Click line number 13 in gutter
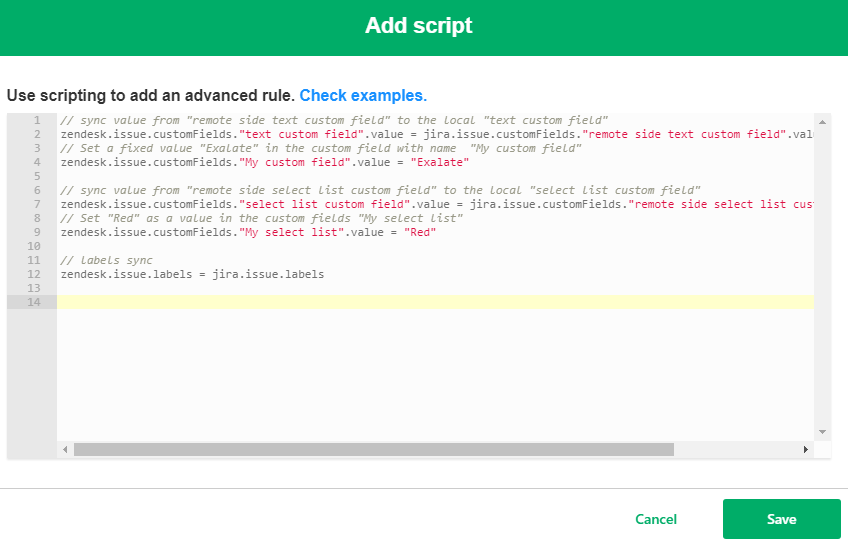The width and height of the screenshot is (848, 544). click(34, 288)
